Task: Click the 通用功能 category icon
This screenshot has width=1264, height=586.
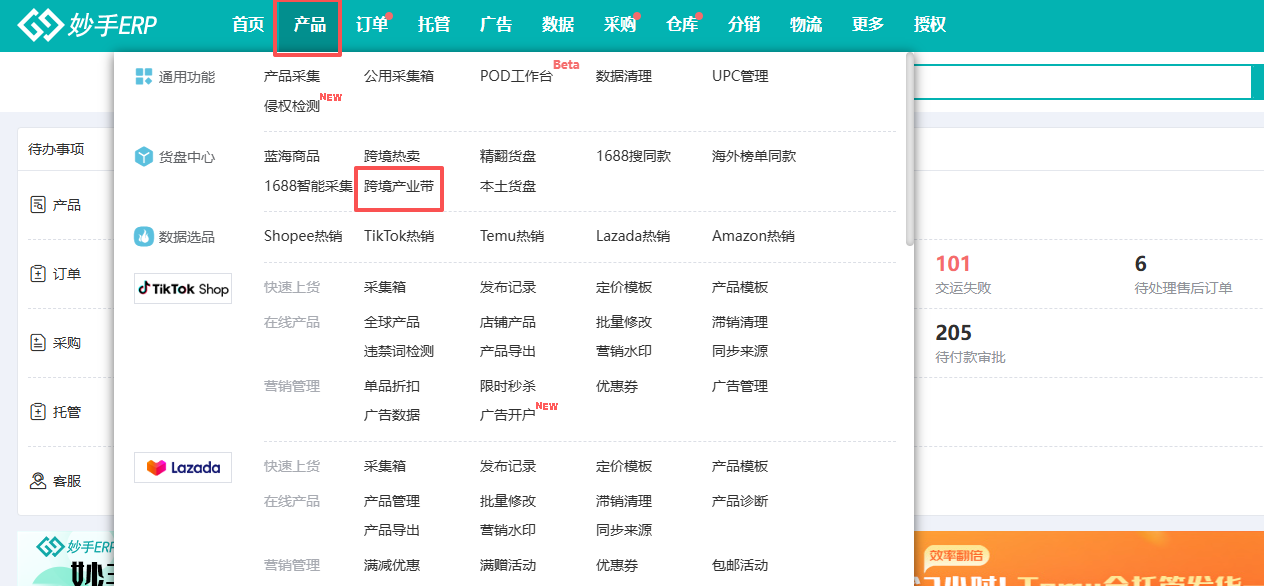Action: click(144, 77)
